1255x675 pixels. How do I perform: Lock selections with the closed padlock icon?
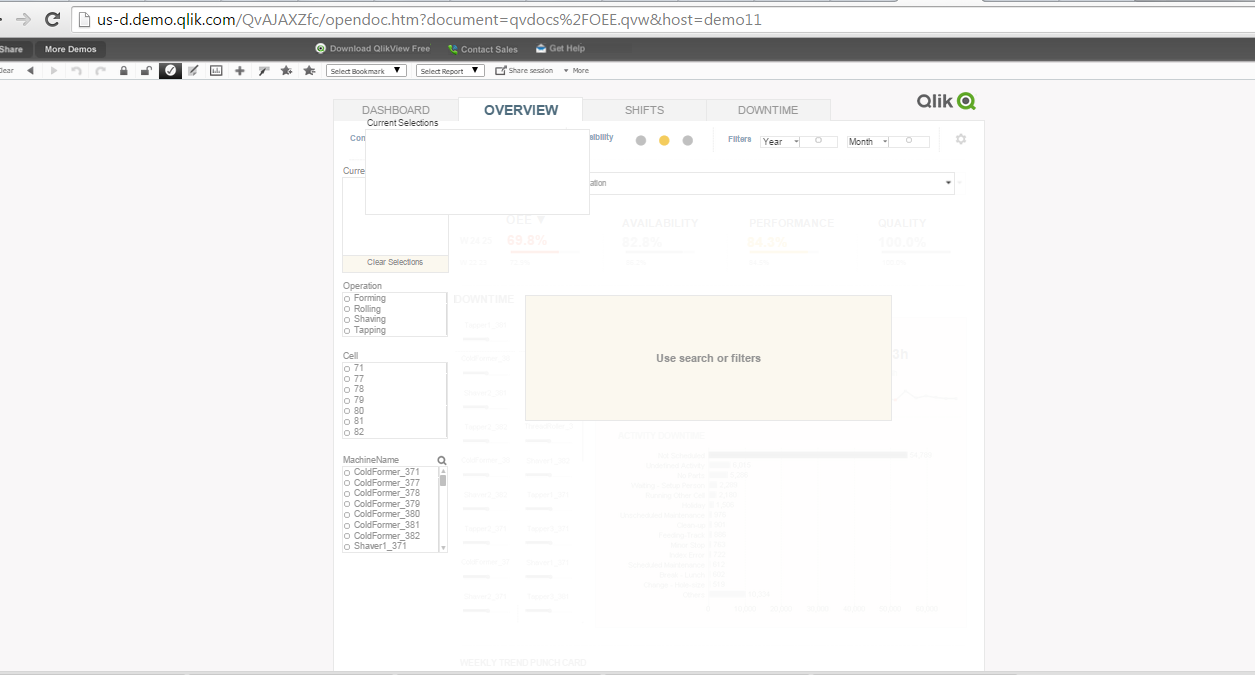[x=124, y=71]
